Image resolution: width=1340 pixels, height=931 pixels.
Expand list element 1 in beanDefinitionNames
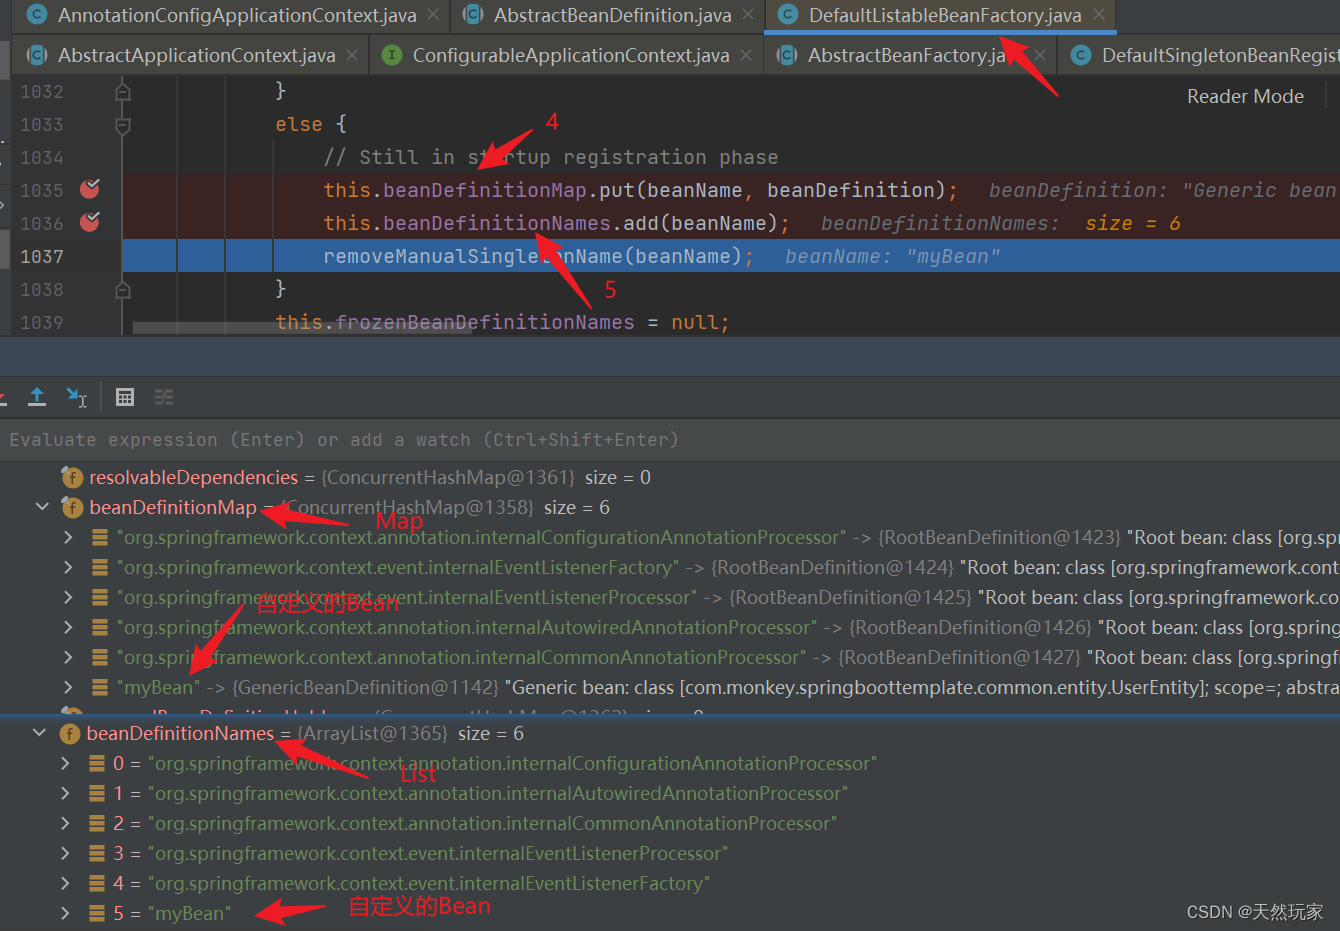65,793
